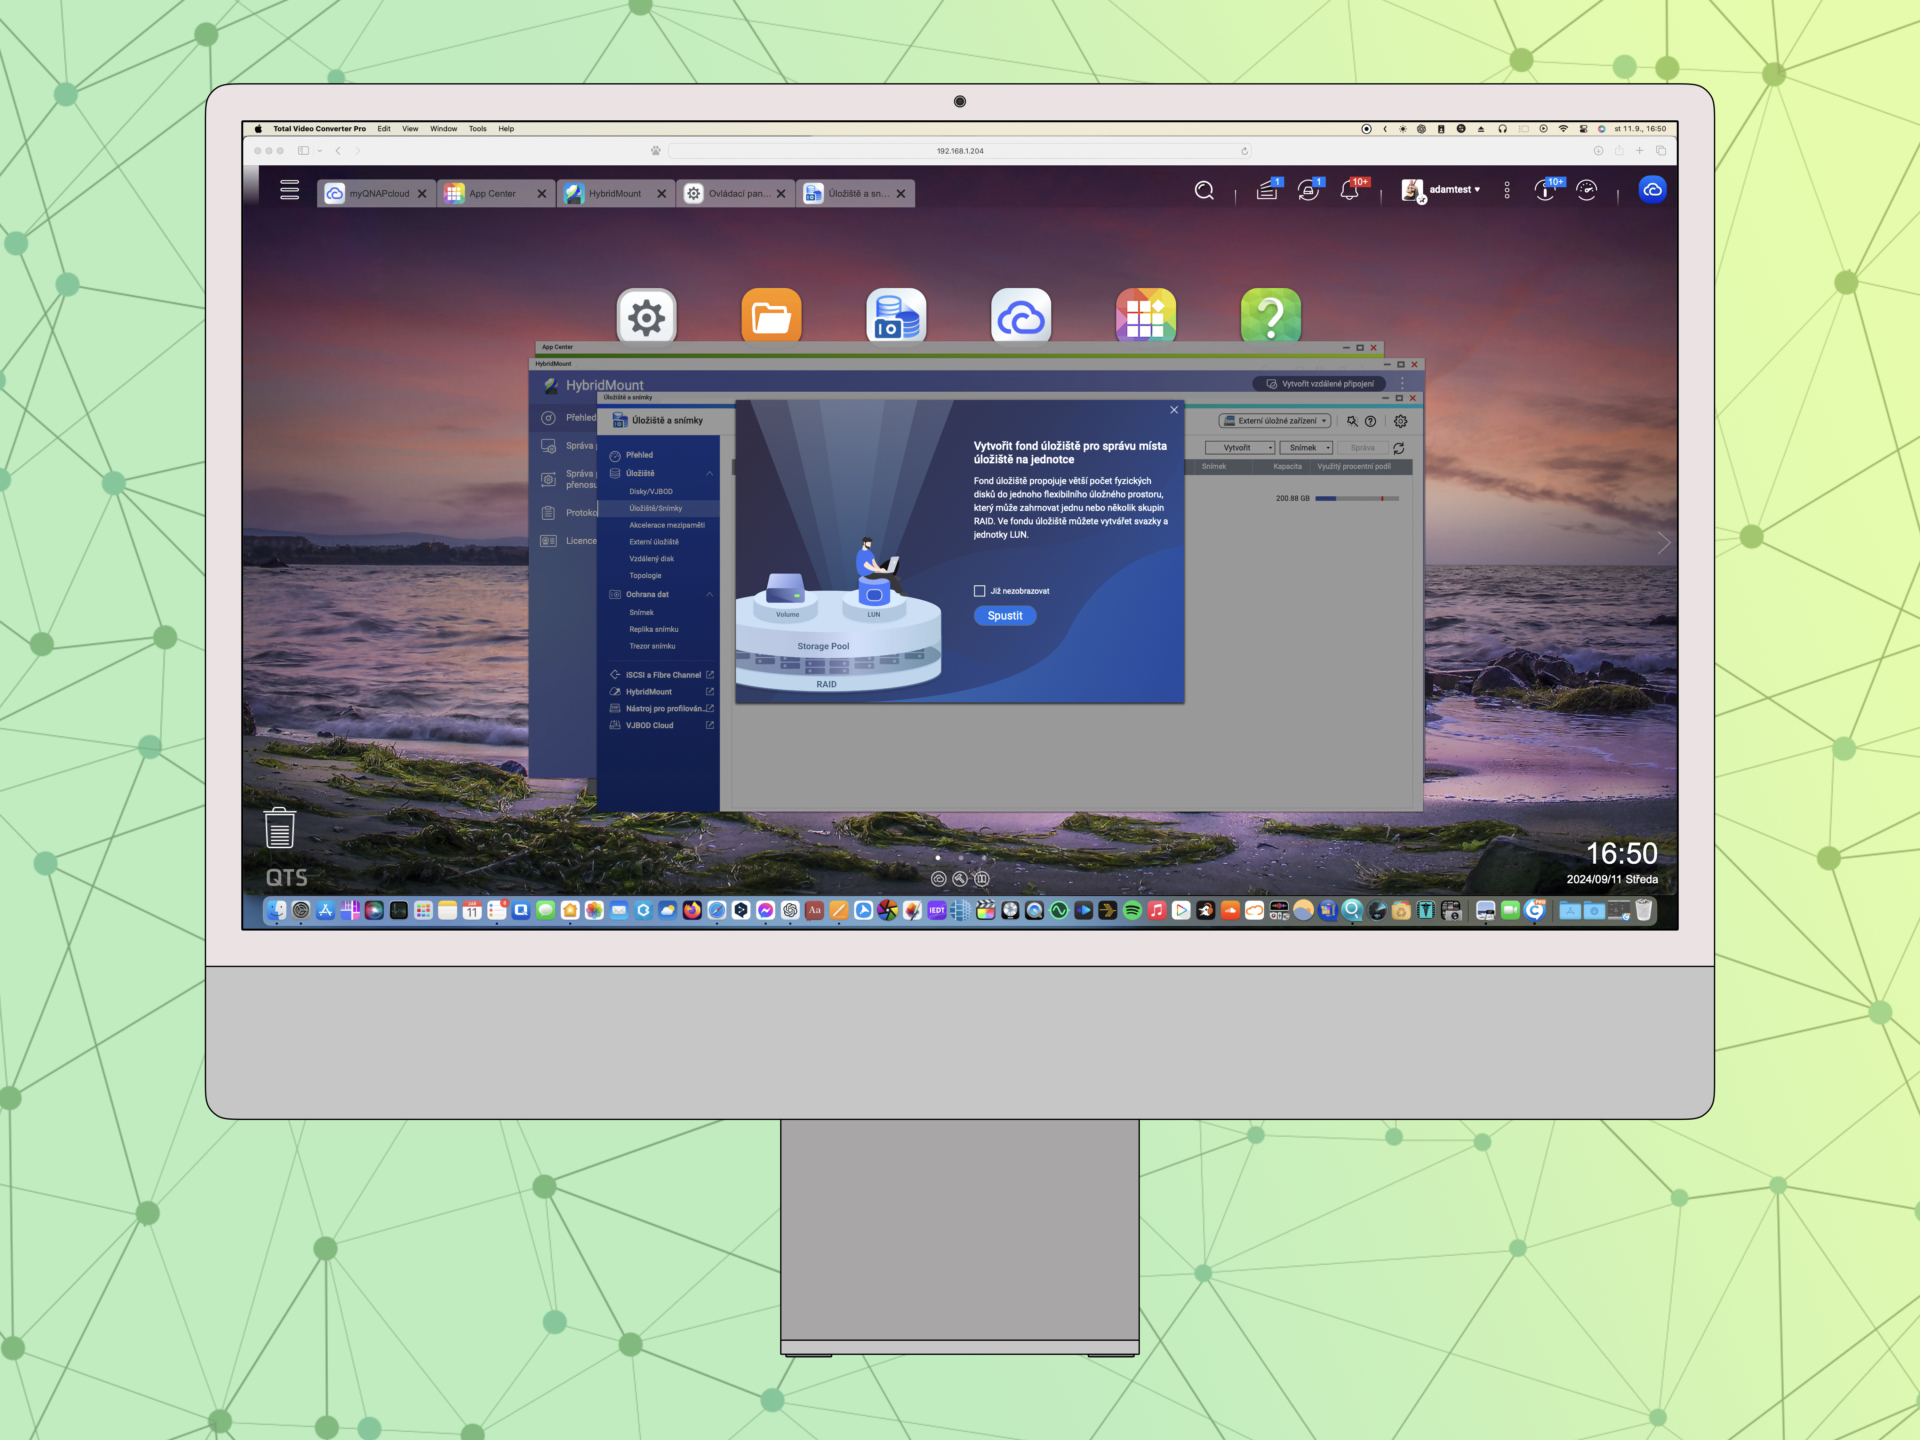Open the App Center colorful grid icon
Viewport: 1920px width, 1440px height.
1145,317
